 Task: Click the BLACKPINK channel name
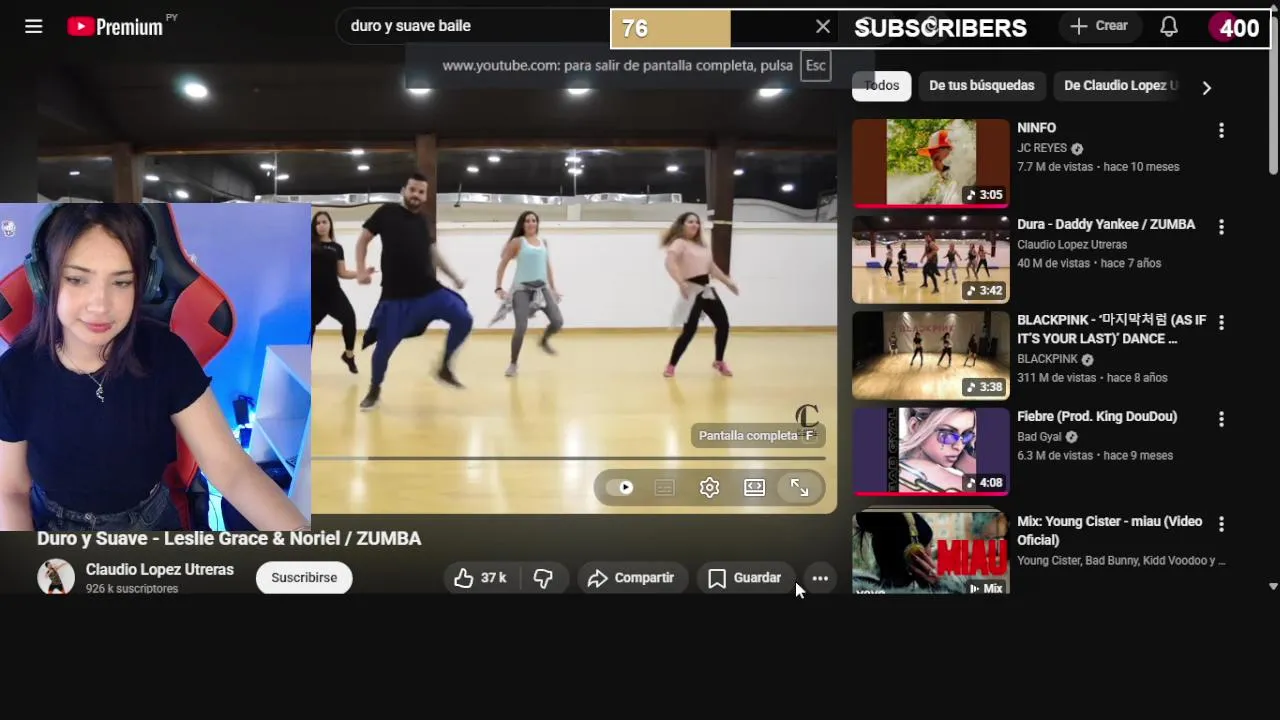(1047, 359)
